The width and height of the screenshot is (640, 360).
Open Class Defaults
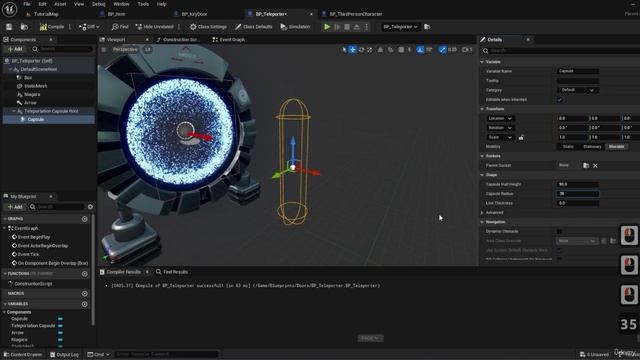point(253,27)
